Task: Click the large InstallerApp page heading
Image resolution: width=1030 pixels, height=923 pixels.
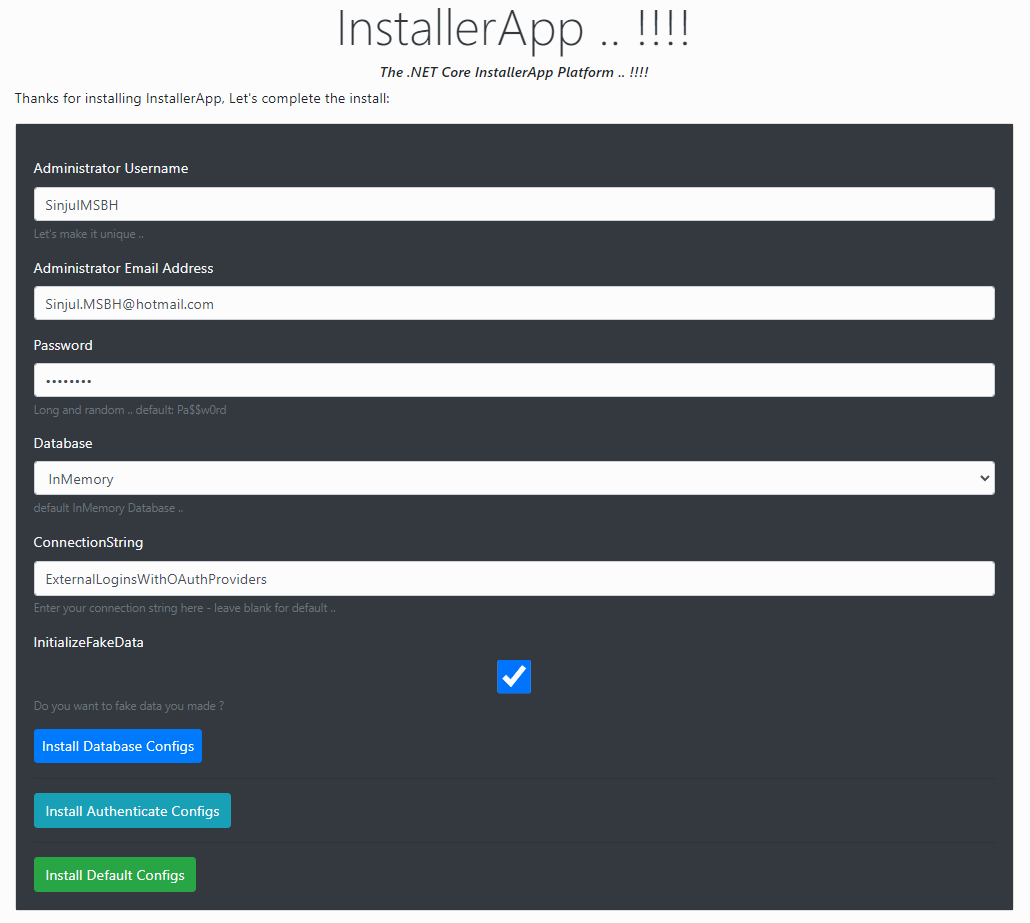Action: click(513, 30)
